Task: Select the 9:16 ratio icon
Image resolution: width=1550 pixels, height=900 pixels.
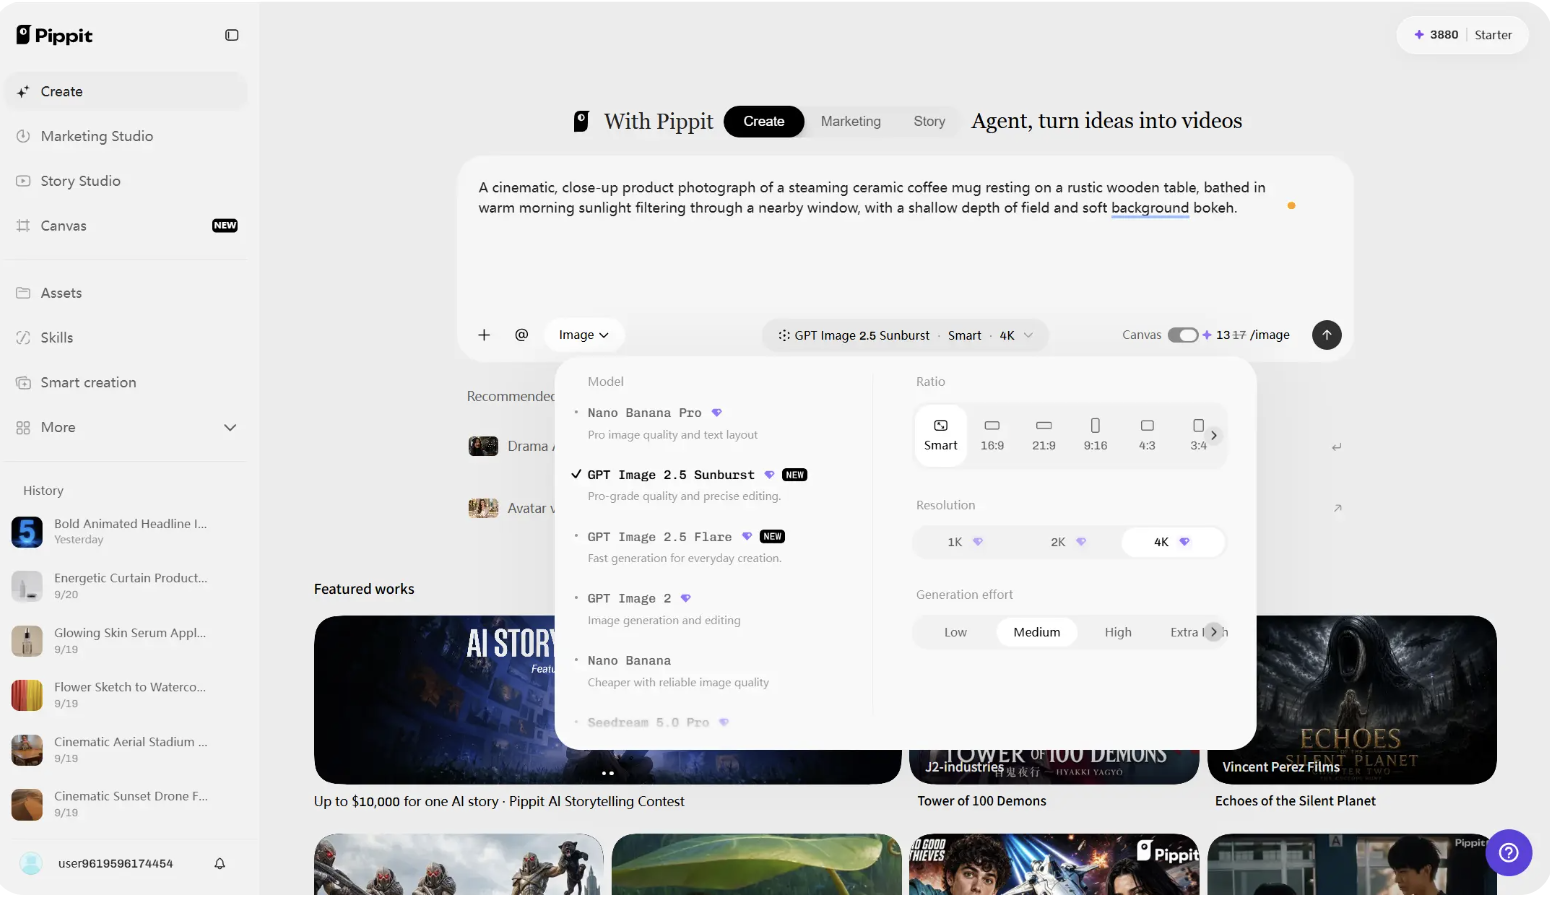Action: point(1095,435)
